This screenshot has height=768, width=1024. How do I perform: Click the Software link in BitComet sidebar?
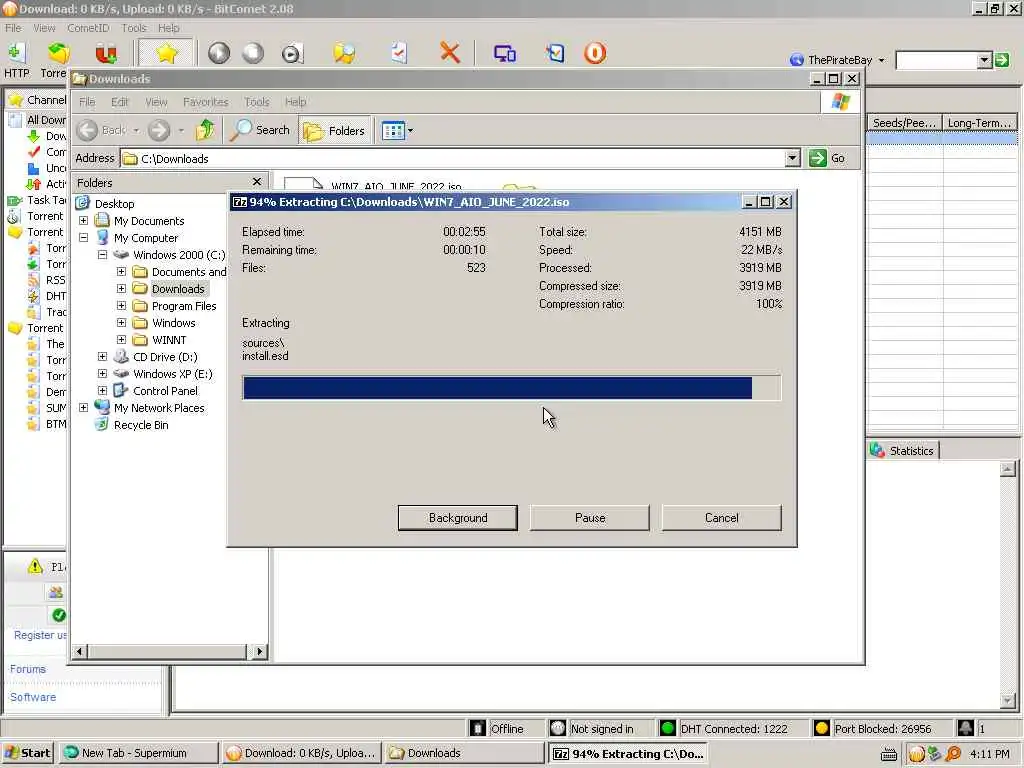click(33, 697)
